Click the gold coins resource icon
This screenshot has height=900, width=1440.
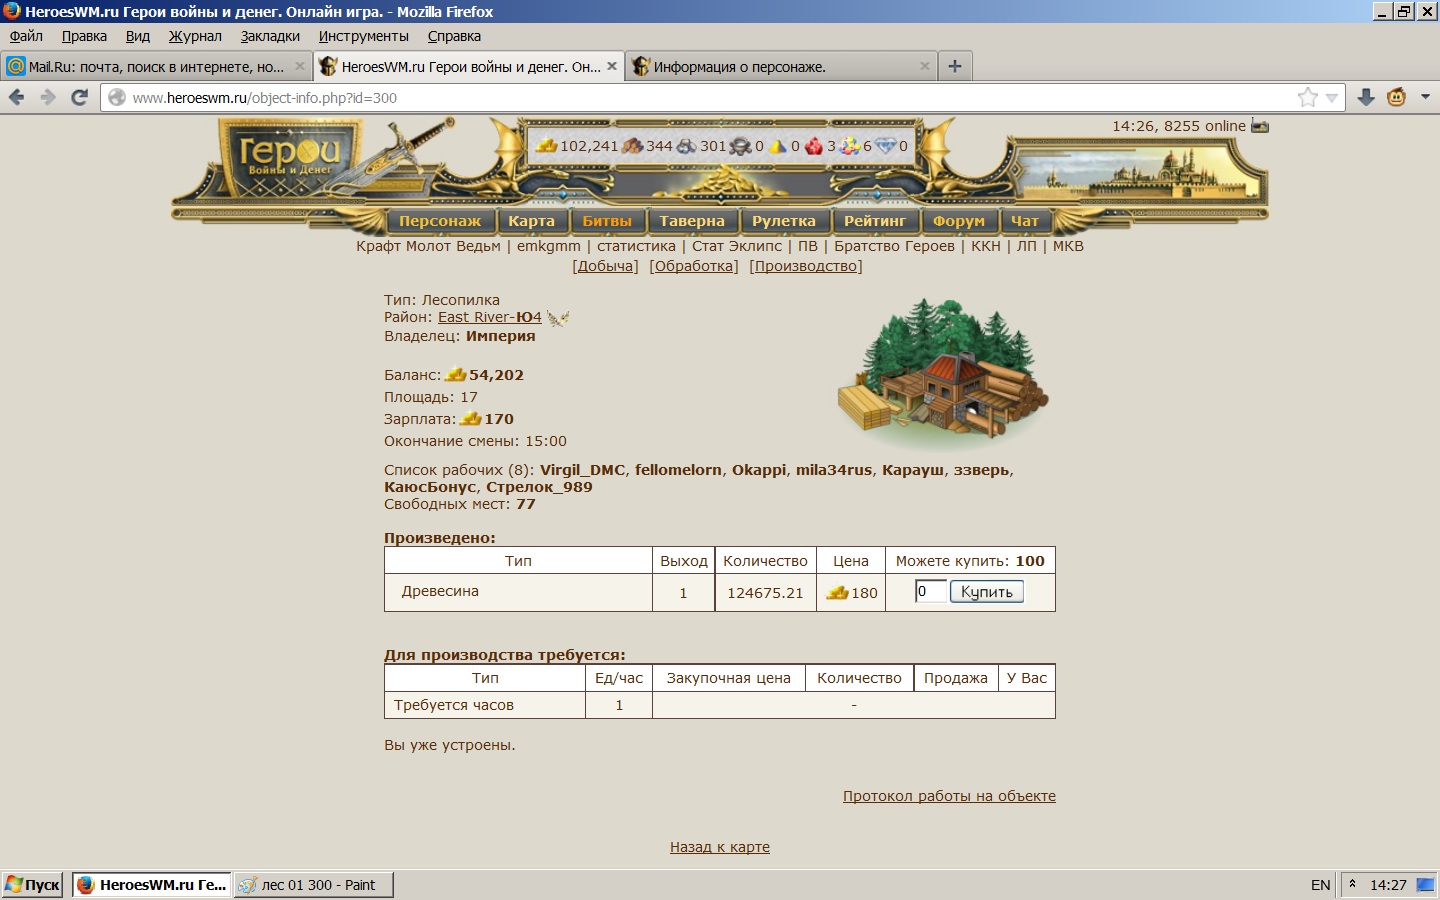[x=546, y=146]
